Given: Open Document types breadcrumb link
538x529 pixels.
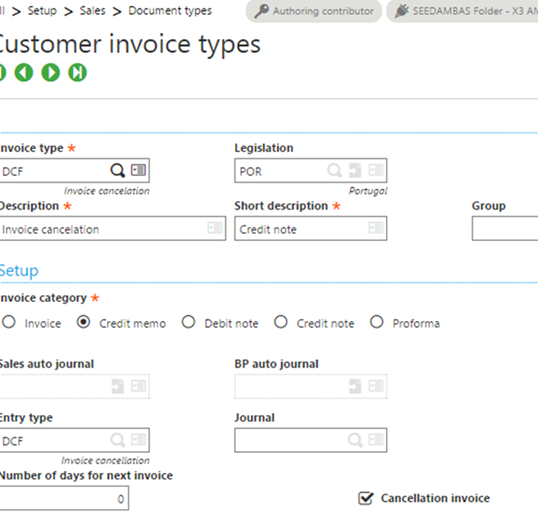Looking at the screenshot, I should click(x=170, y=11).
